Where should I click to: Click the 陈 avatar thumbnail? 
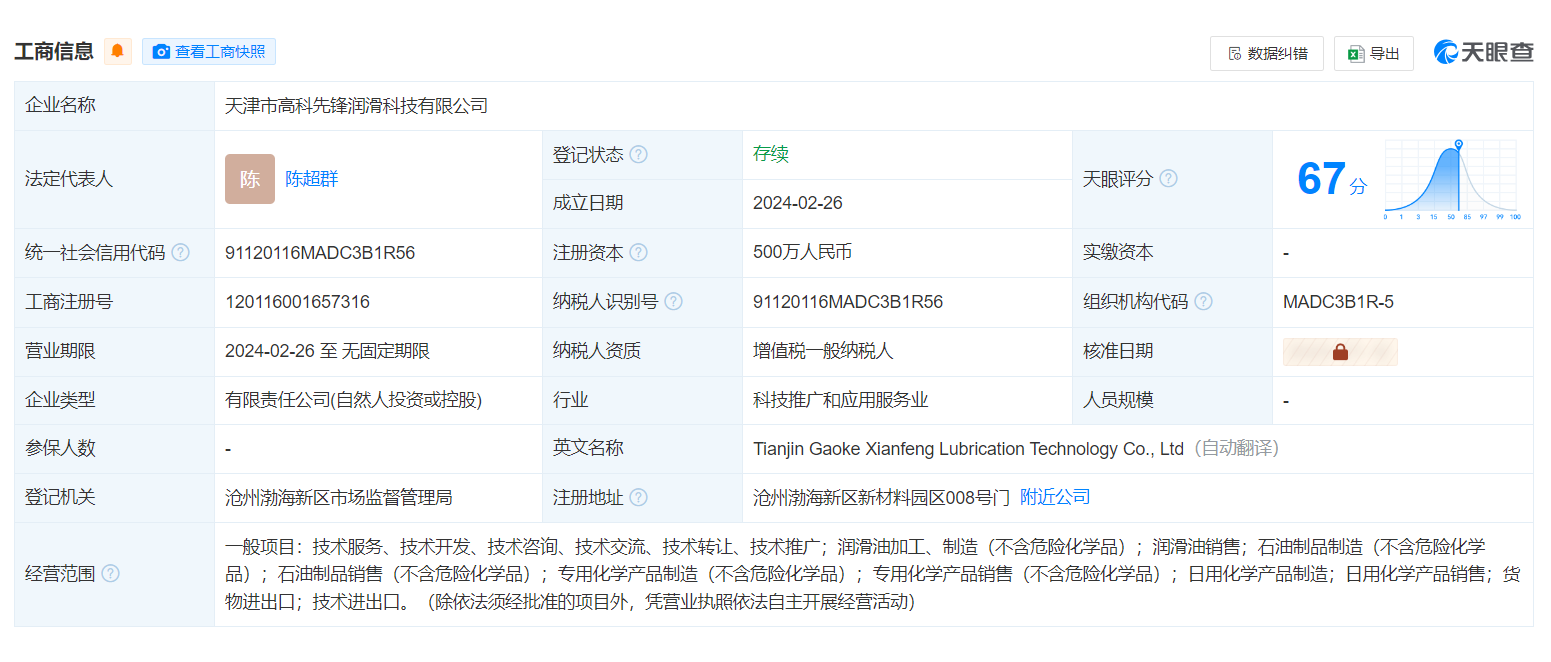tap(250, 179)
